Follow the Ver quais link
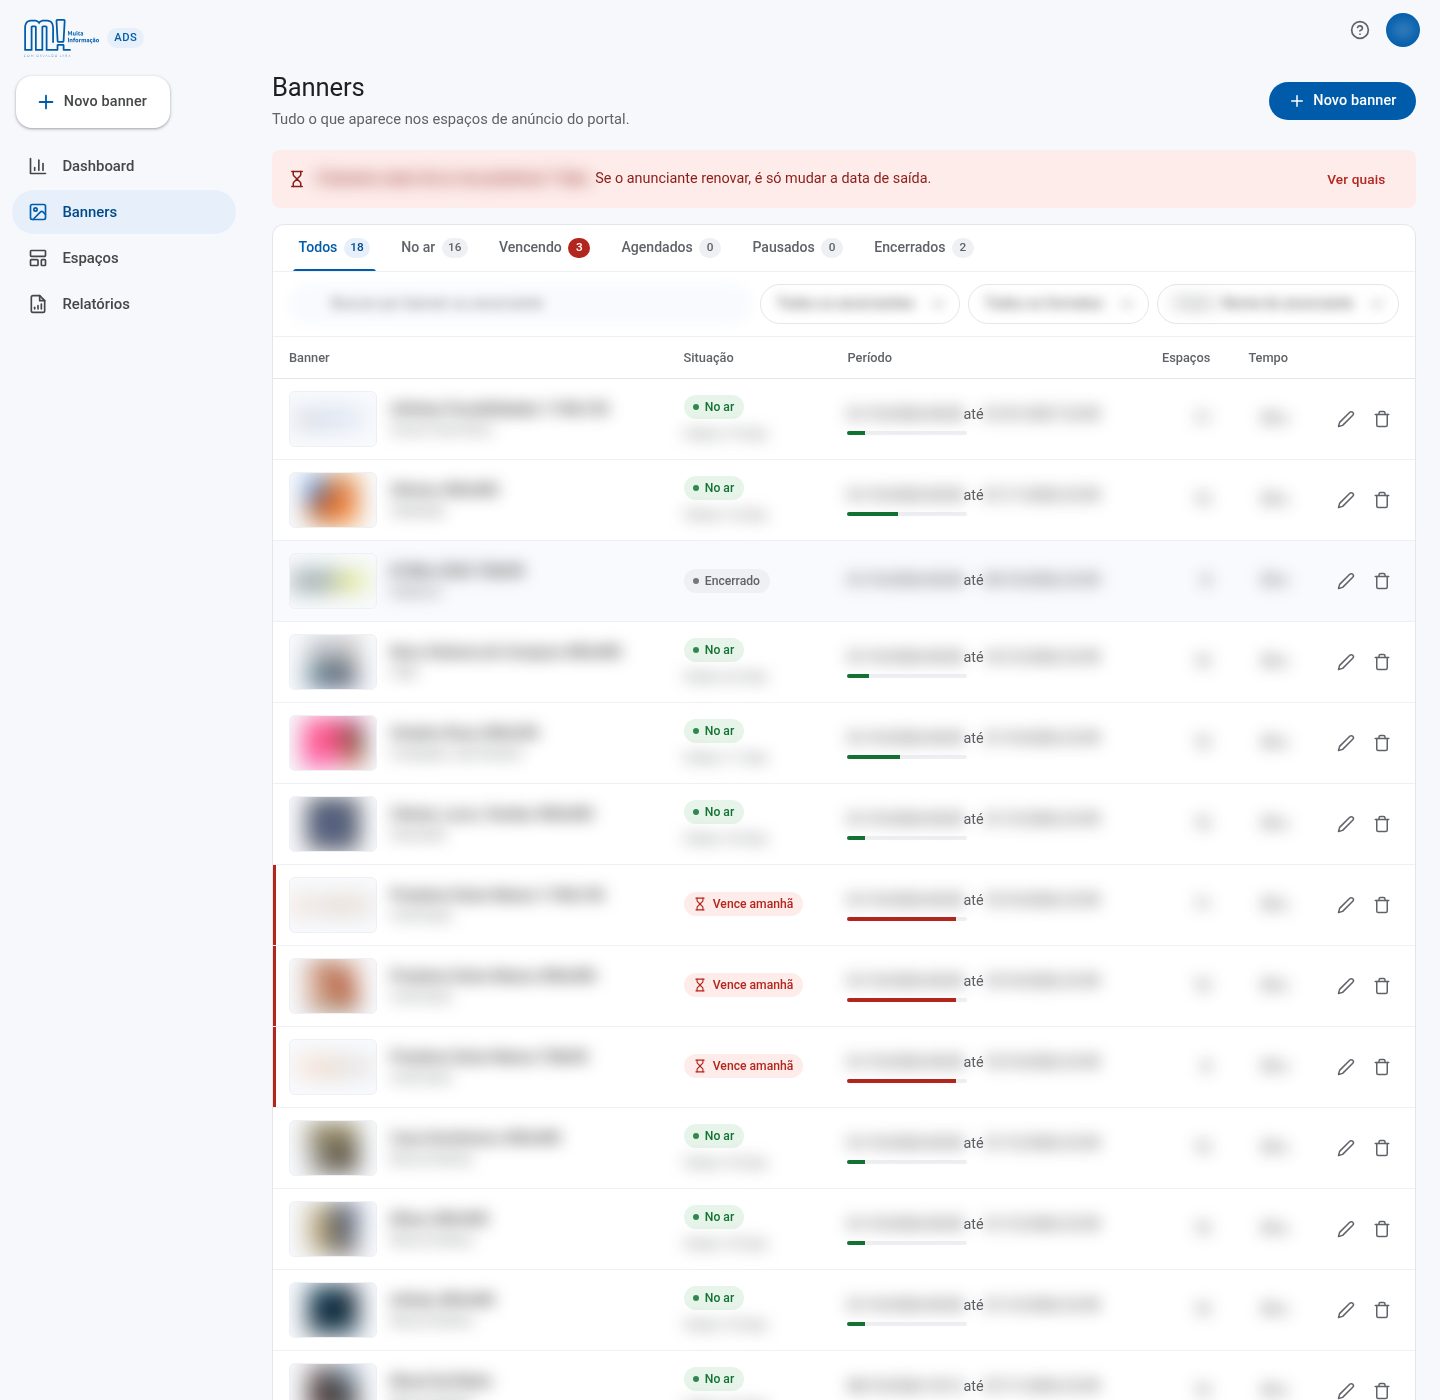This screenshot has height=1400, width=1440. click(x=1356, y=180)
